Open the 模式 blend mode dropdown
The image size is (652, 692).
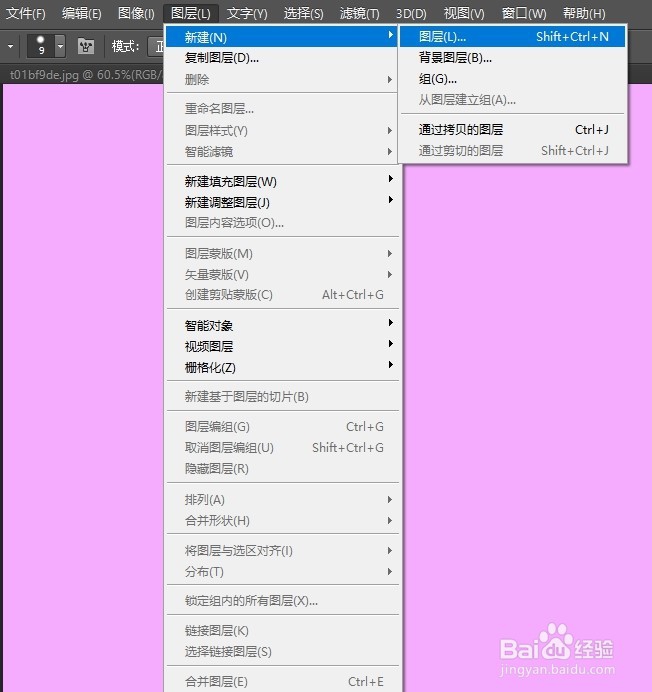[156, 46]
